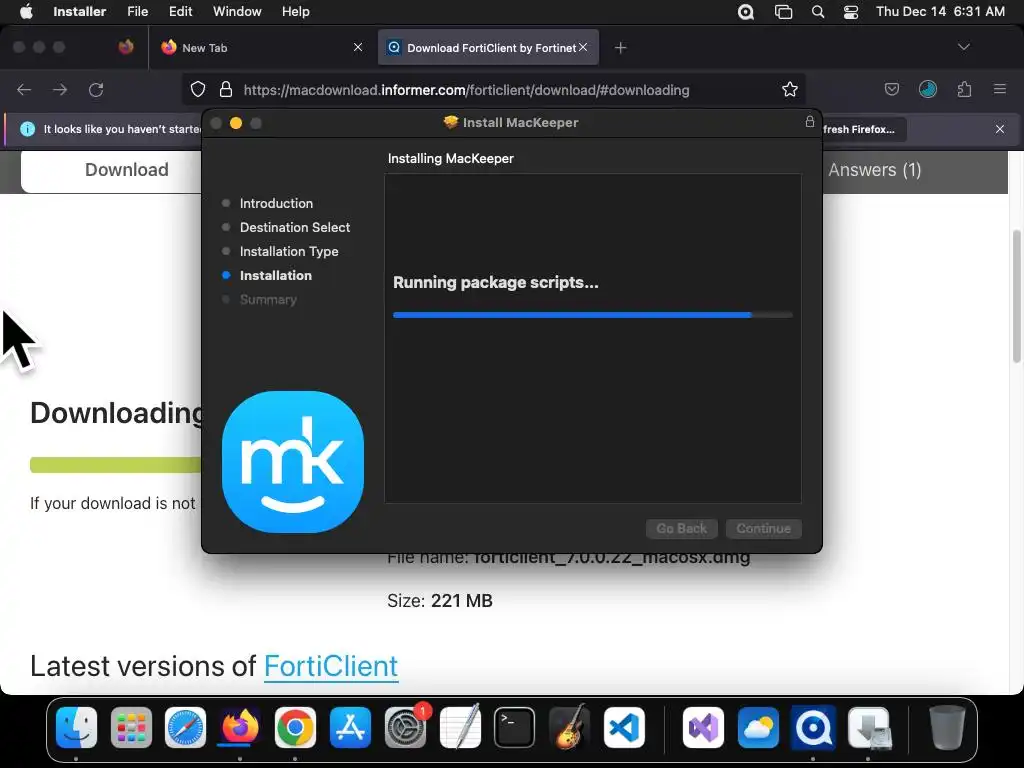Open the Answers (1) tab on the webpage
Viewport: 1024px width, 768px height.
pyautogui.click(x=874, y=170)
